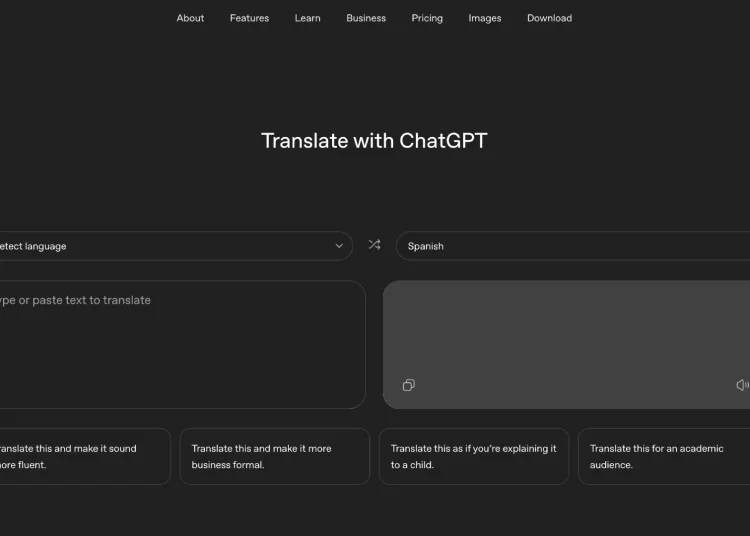Expand the Detect language dropdown chevron
Image resolution: width=750 pixels, height=536 pixels.
[339, 246]
